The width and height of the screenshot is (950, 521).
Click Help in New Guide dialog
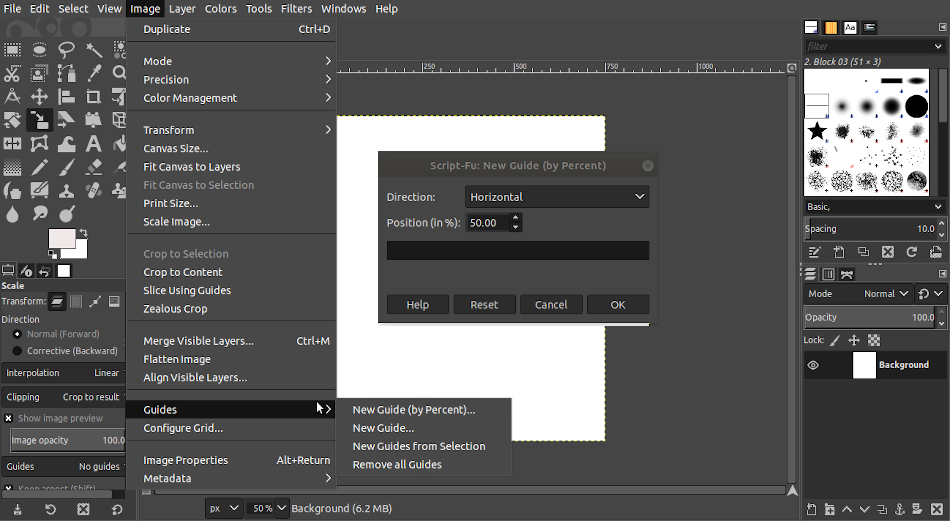tap(417, 305)
